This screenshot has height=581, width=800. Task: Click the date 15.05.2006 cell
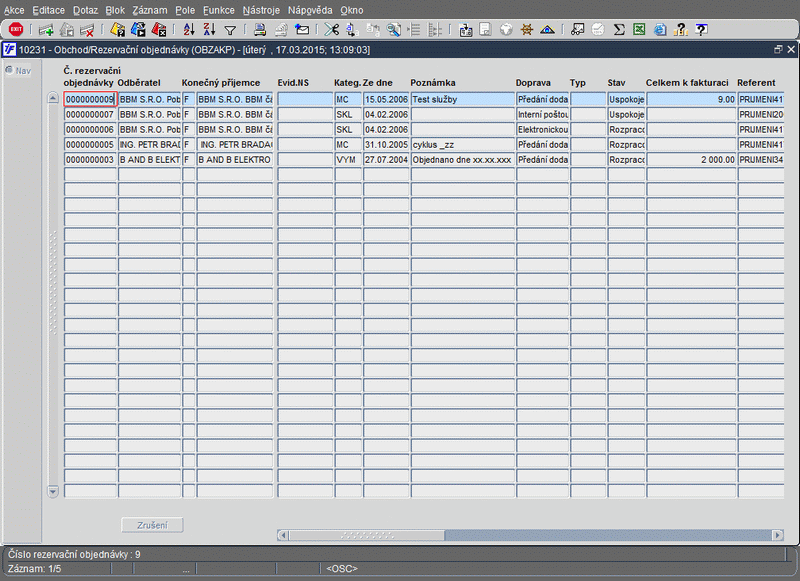[386, 99]
